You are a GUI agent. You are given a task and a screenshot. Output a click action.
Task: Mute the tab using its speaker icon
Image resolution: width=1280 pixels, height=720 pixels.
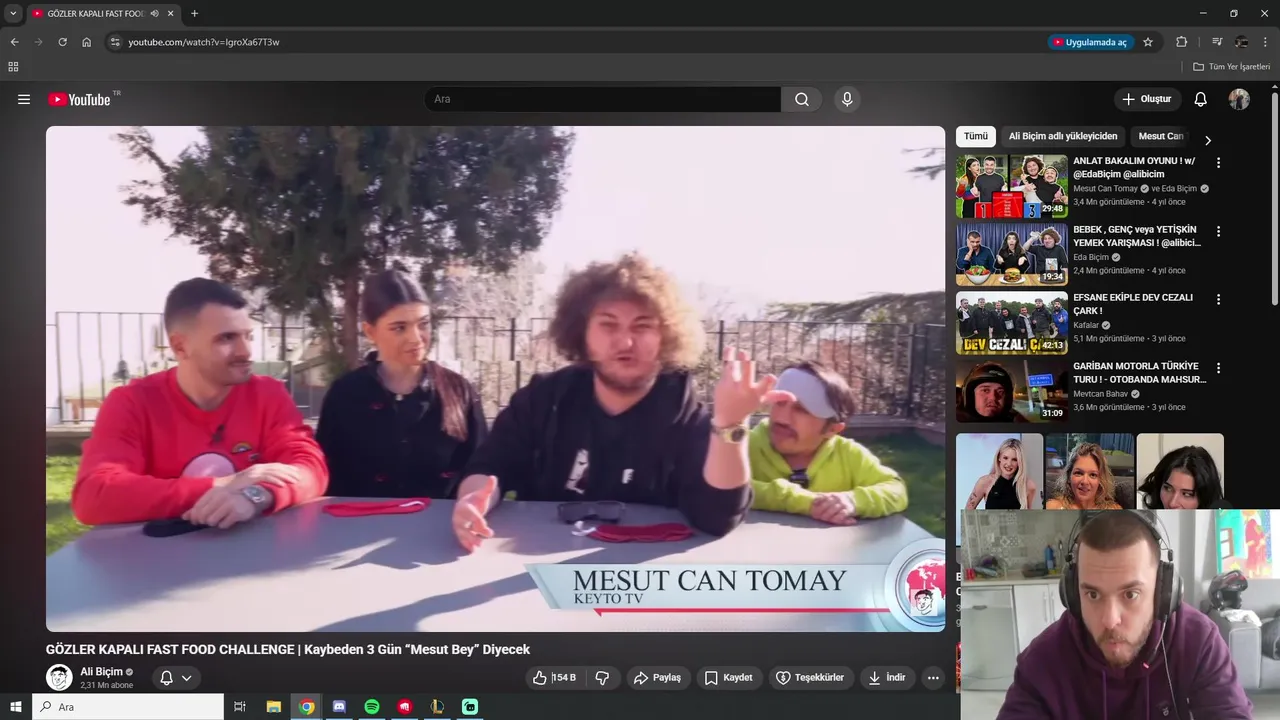point(154,14)
